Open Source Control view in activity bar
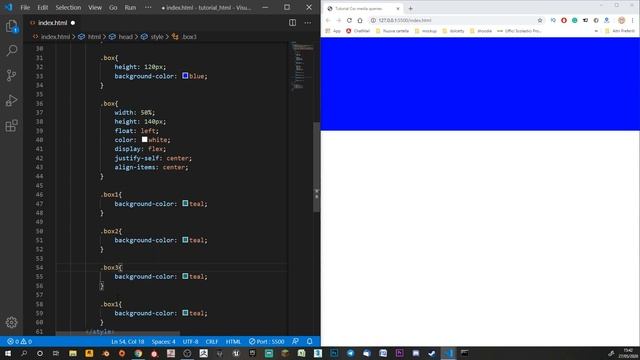The image size is (640, 360). click(11, 76)
